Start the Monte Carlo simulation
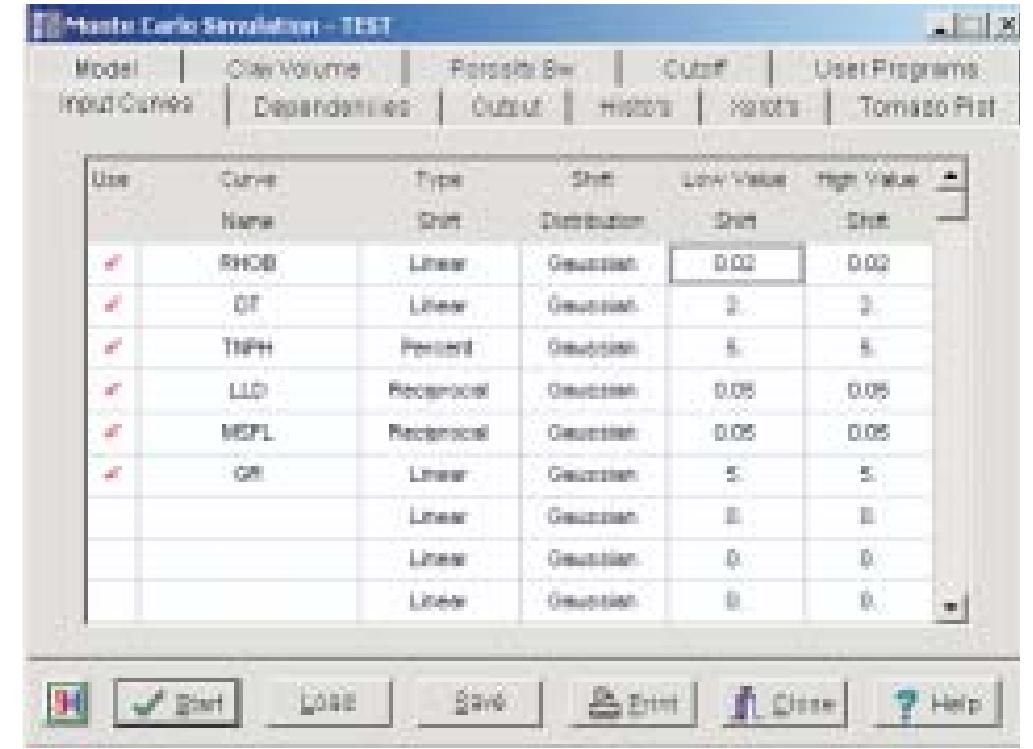1033x749 pixels. click(177, 703)
